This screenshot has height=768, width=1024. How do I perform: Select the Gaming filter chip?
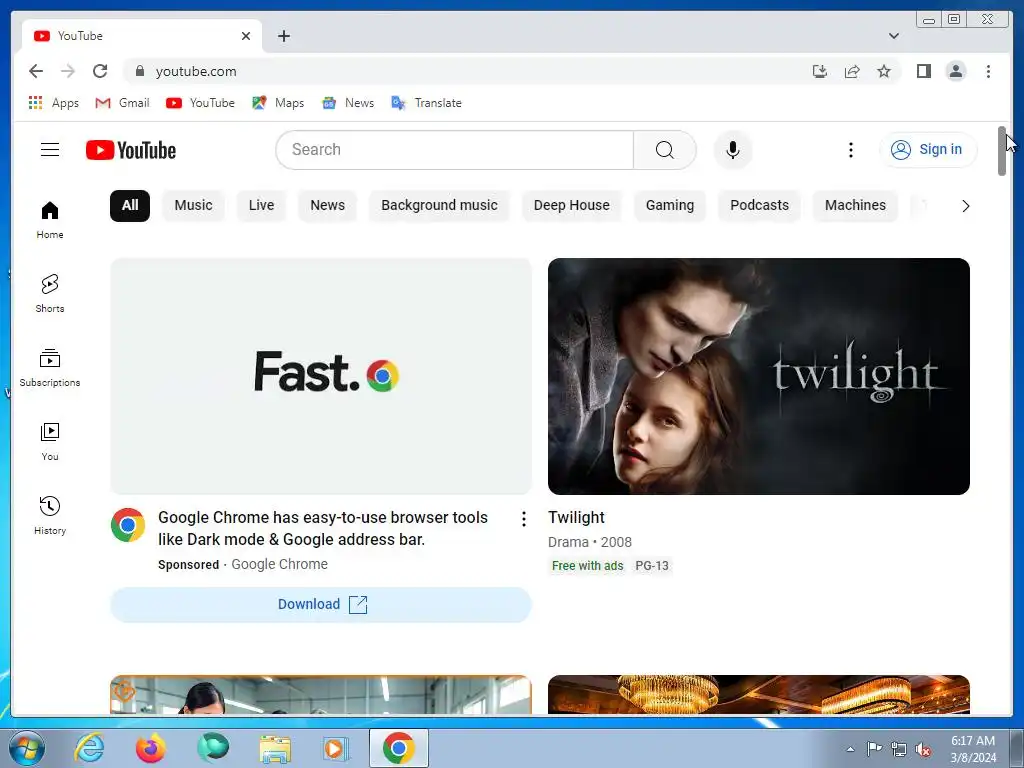point(669,206)
